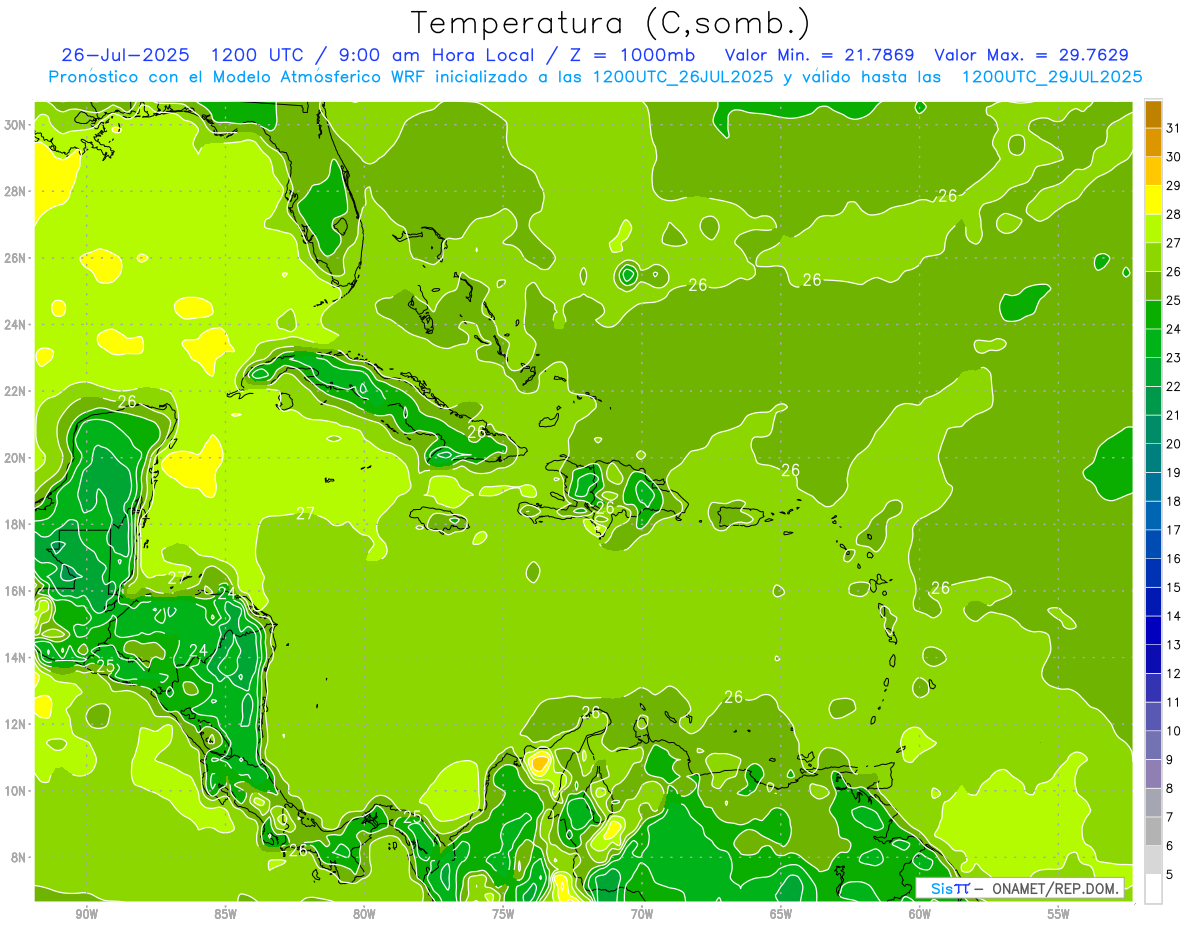The image size is (1200, 927).
Task: Click the legend value '18'
Action: (1174, 501)
